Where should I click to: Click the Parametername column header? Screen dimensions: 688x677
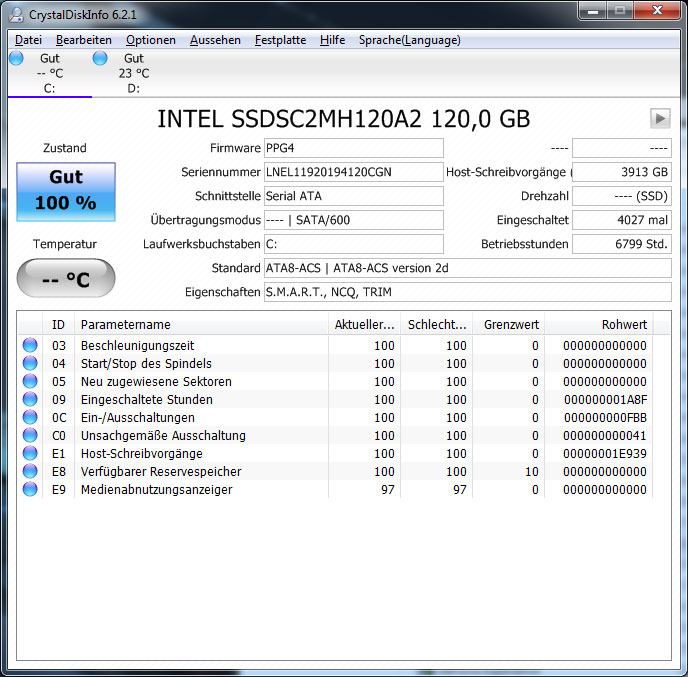point(201,324)
